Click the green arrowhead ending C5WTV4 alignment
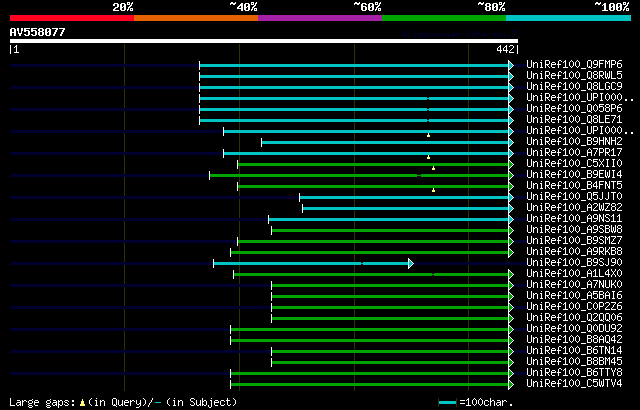Image resolution: width=640 pixels, height=410 pixels. coord(511,385)
